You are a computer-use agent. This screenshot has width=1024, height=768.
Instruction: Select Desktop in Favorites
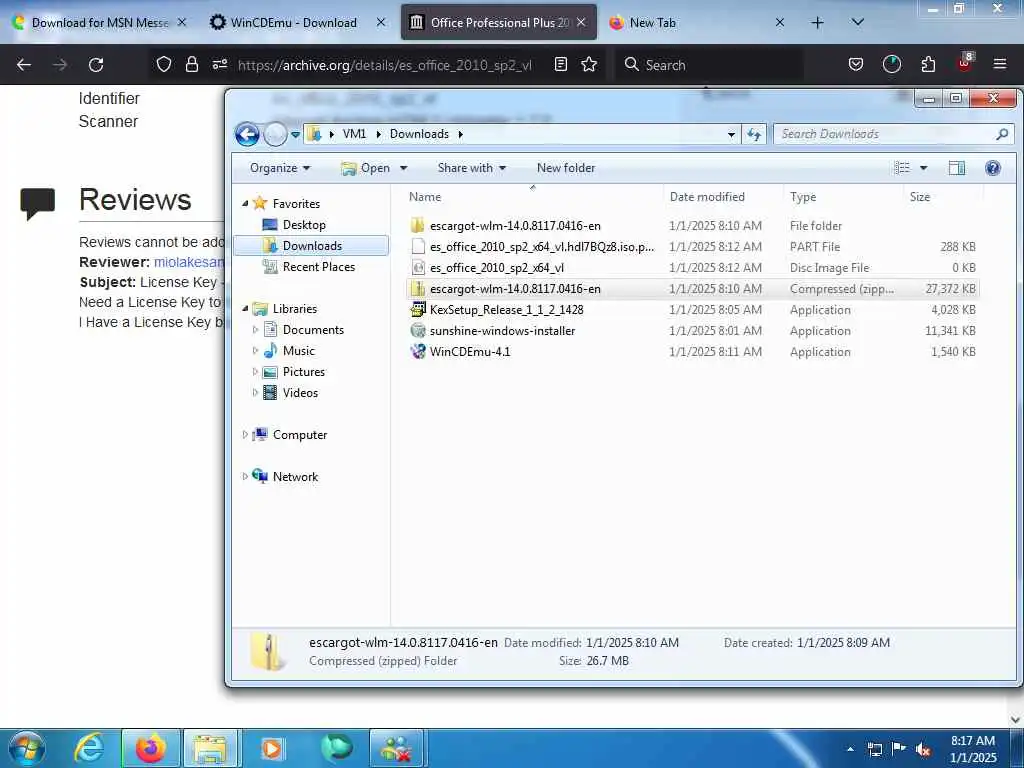click(304, 225)
